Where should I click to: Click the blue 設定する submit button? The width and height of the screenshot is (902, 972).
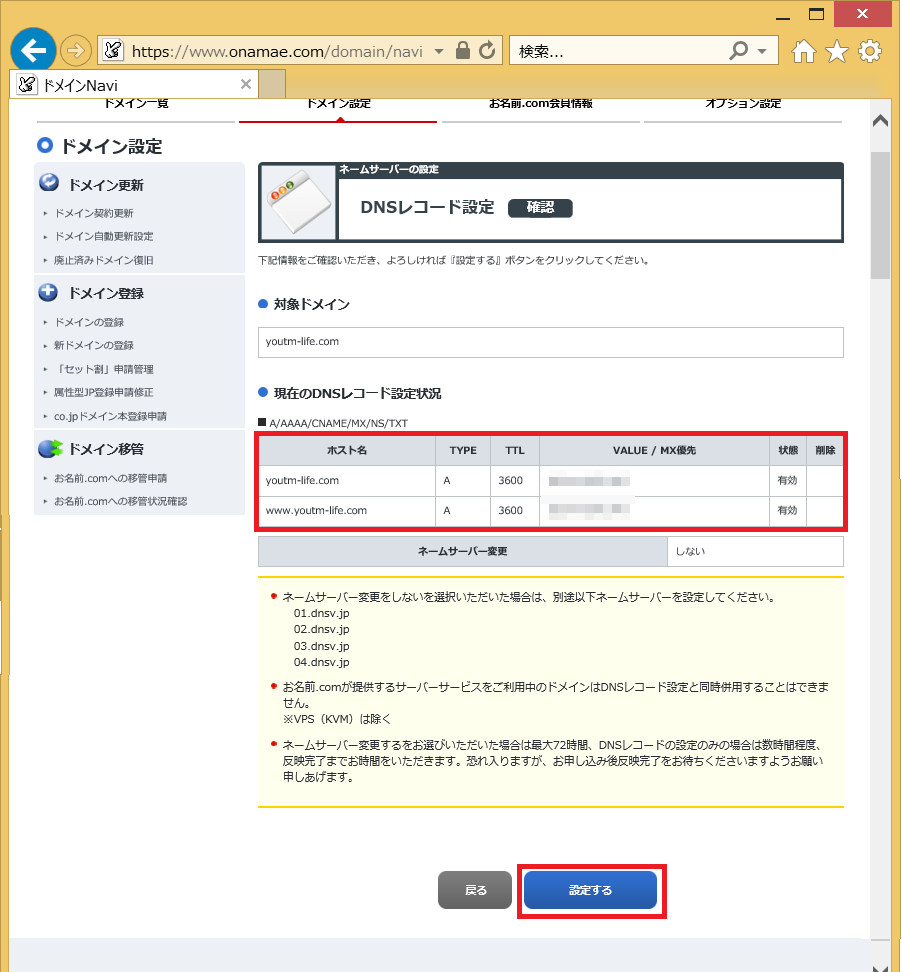590,890
